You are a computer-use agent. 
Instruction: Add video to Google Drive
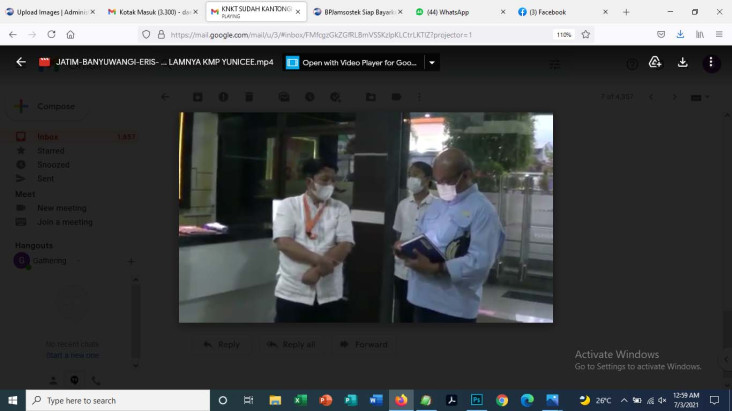click(x=655, y=62)
